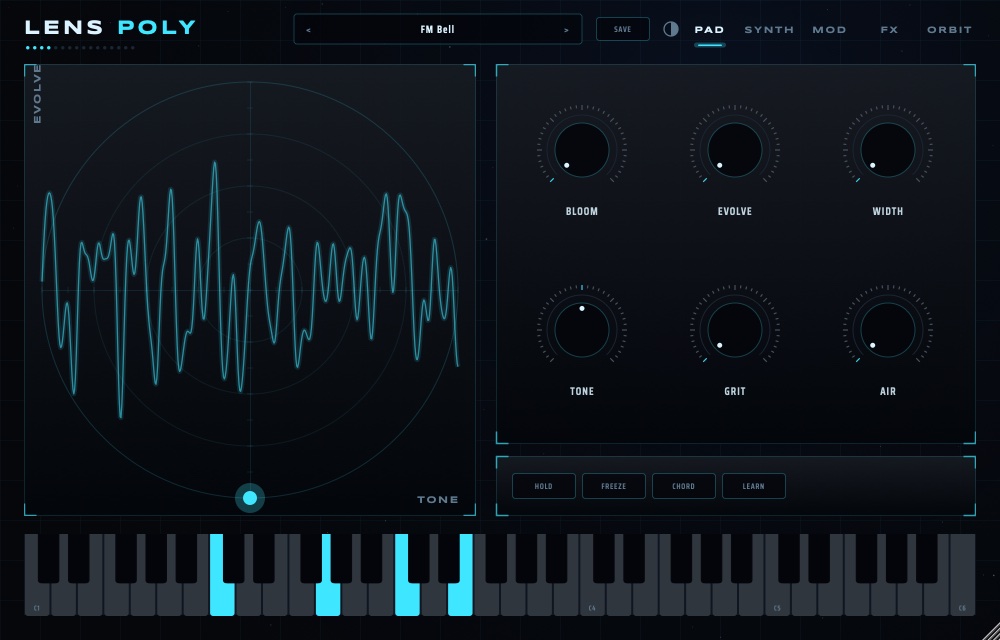Viewport: 1000px width, 640px height.
Task: Click the WIDTH knob
Action: click(888, 150)
